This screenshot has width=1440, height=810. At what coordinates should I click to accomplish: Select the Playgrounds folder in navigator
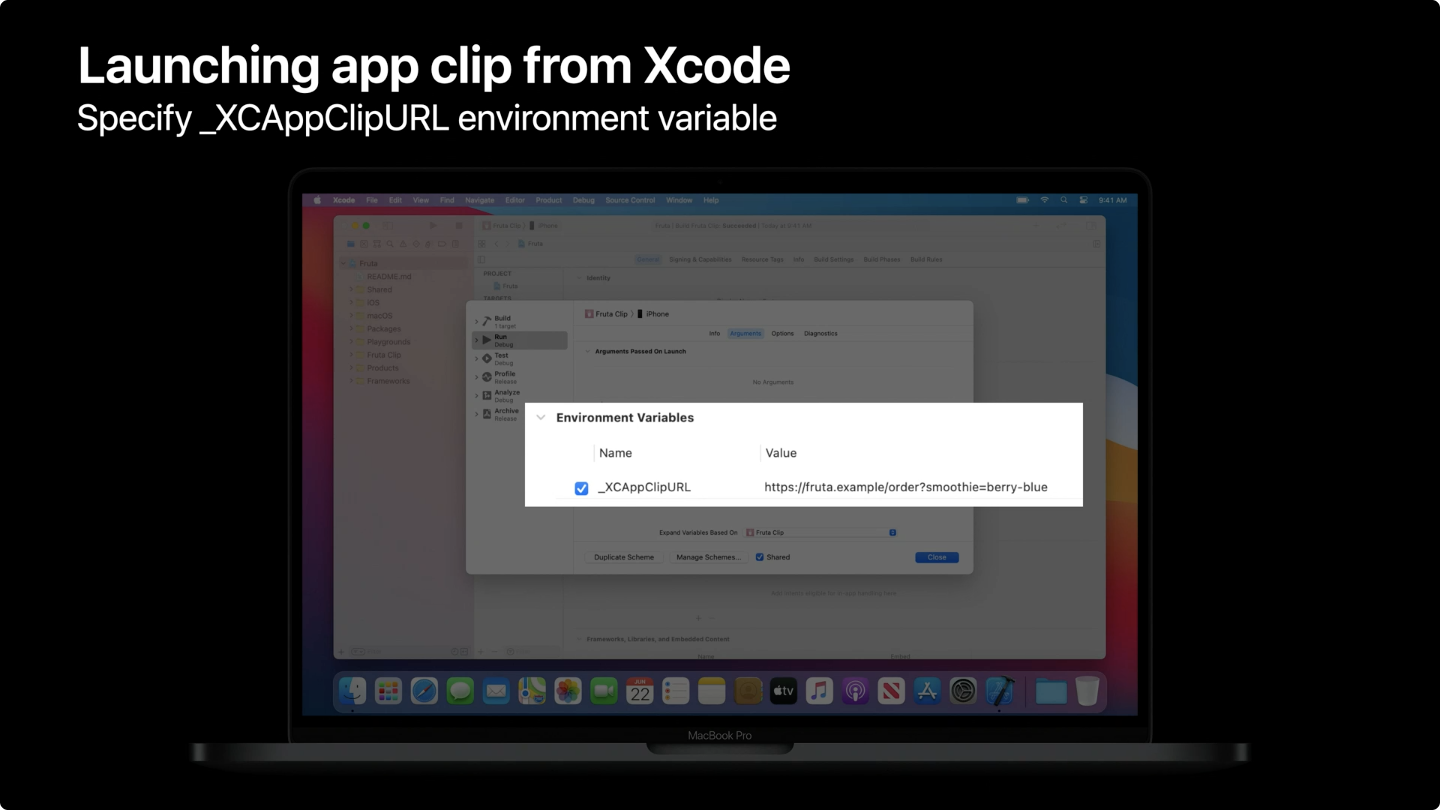pyautogui.click(x=388, y=342)
